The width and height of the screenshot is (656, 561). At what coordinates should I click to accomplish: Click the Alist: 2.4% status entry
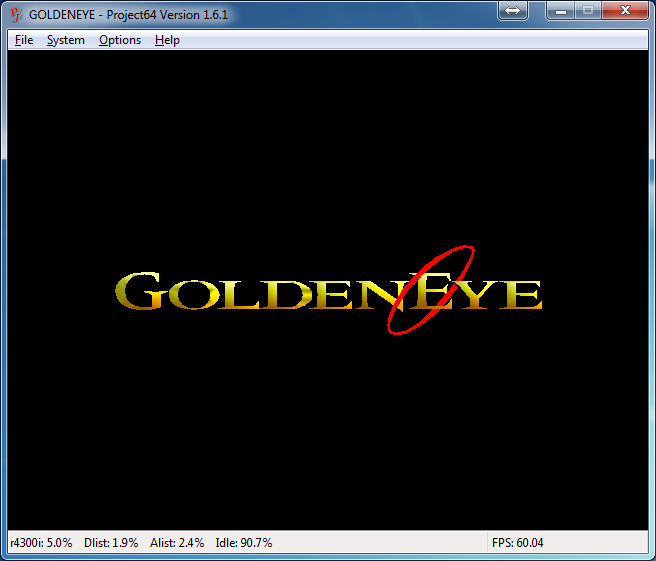coord(177,543)
